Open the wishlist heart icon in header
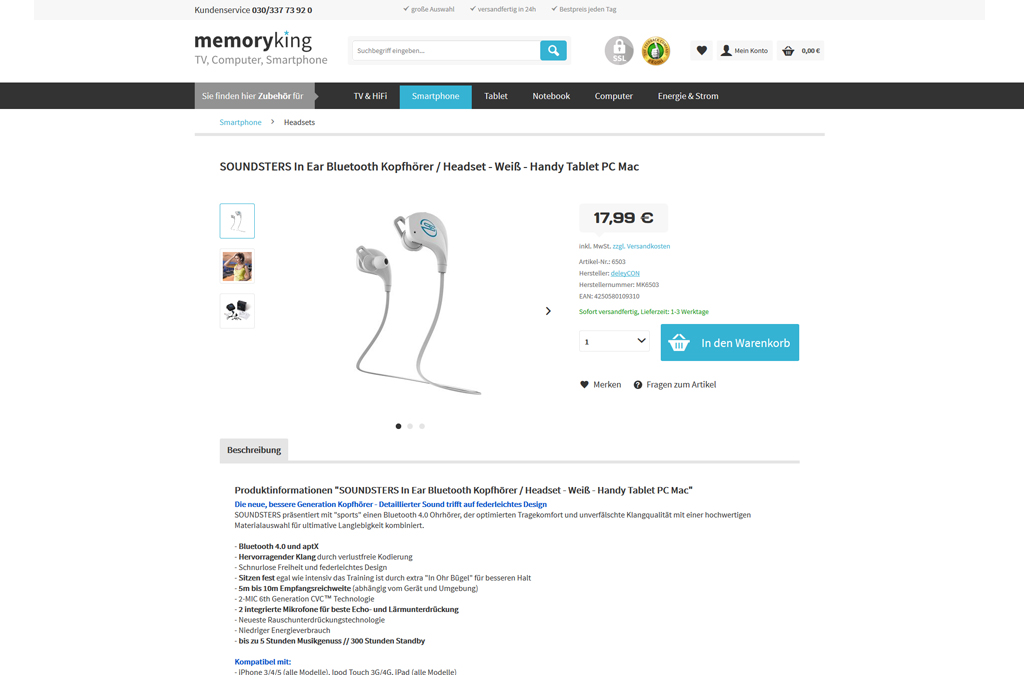Viewport: 1024px width, 675px height. [x=701, y=50]
